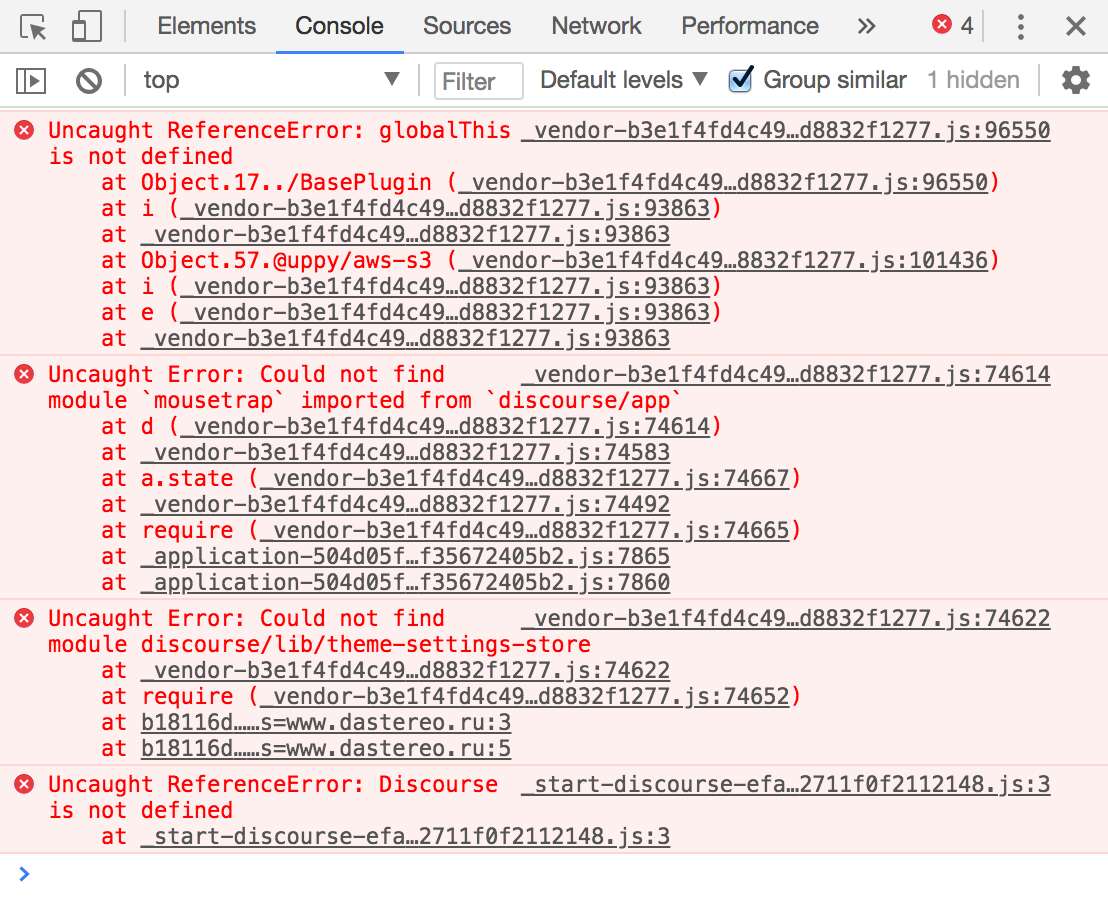1108x898 pixels.
Task: Switch to the Network tab
Action: click(596, 27)
